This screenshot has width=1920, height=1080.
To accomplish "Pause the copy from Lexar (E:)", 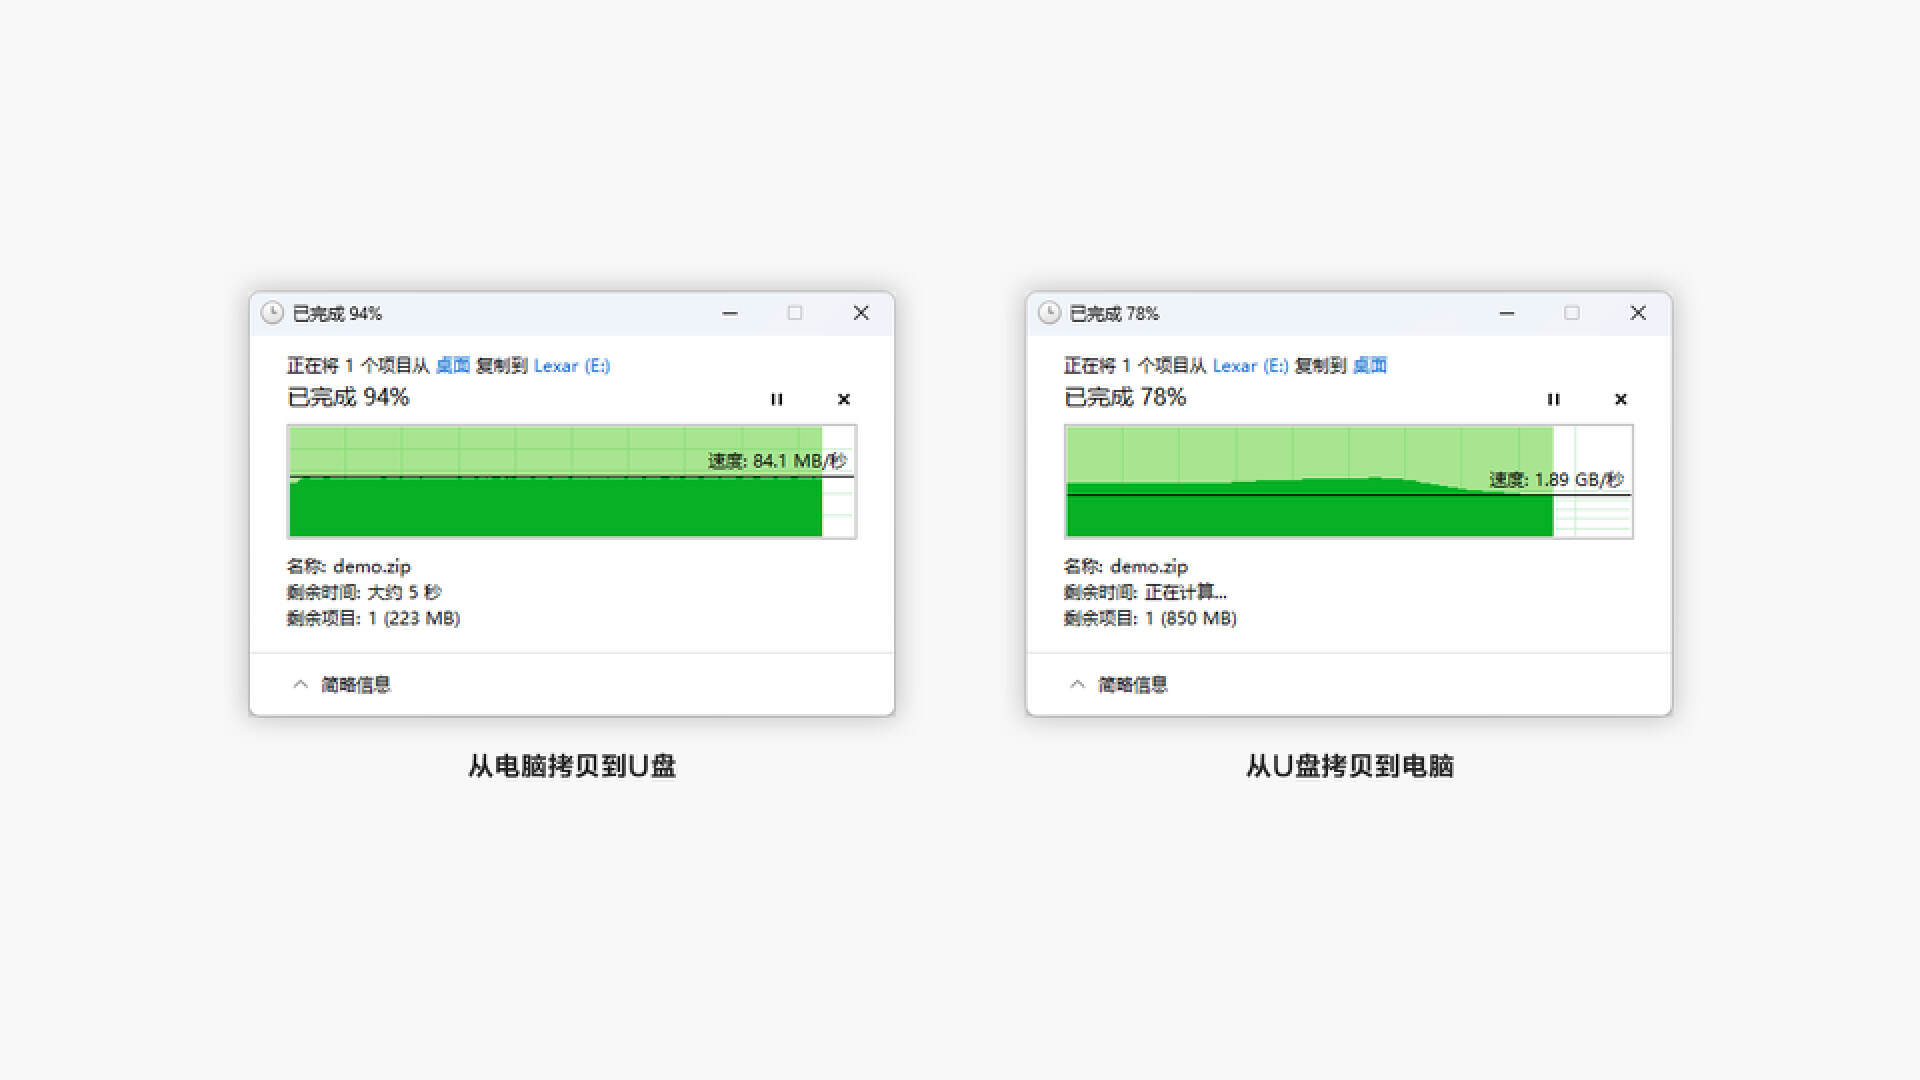I will point(1554,399).
